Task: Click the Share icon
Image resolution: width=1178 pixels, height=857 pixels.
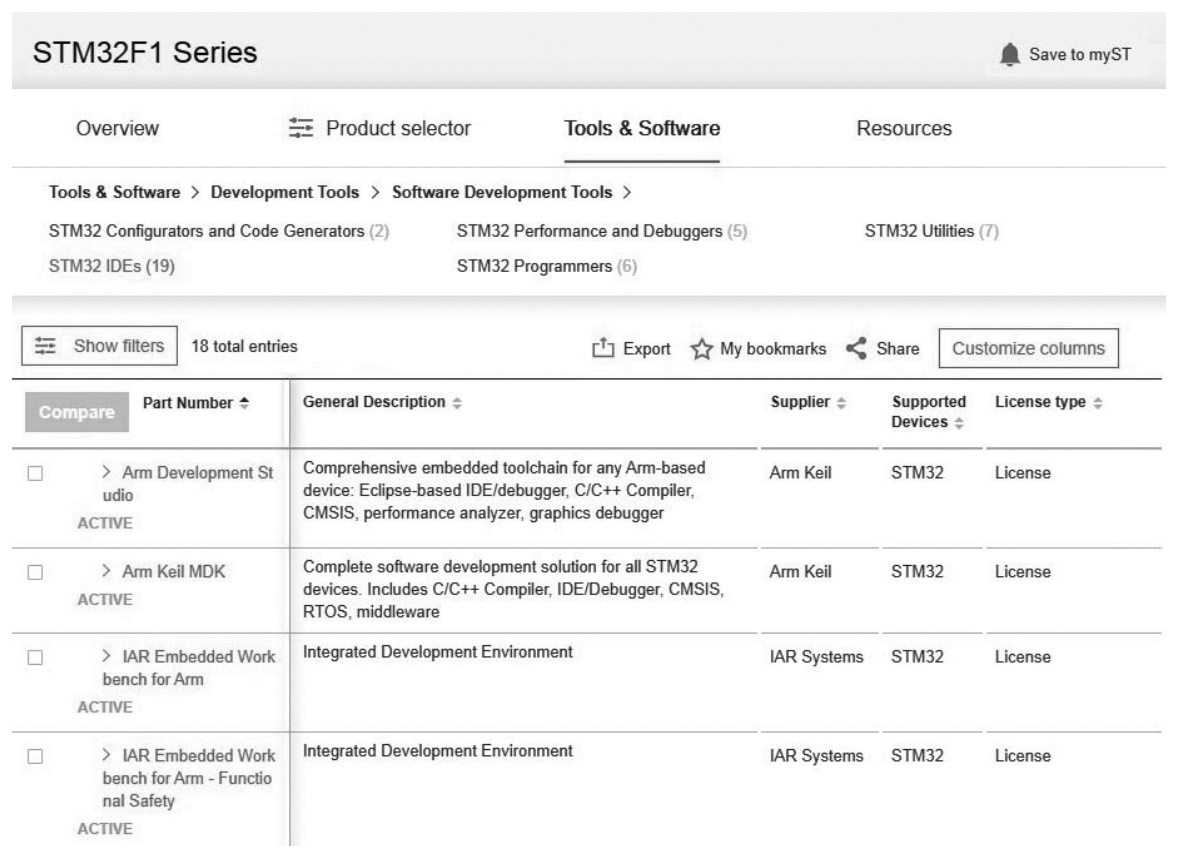Action: (856, 349)
